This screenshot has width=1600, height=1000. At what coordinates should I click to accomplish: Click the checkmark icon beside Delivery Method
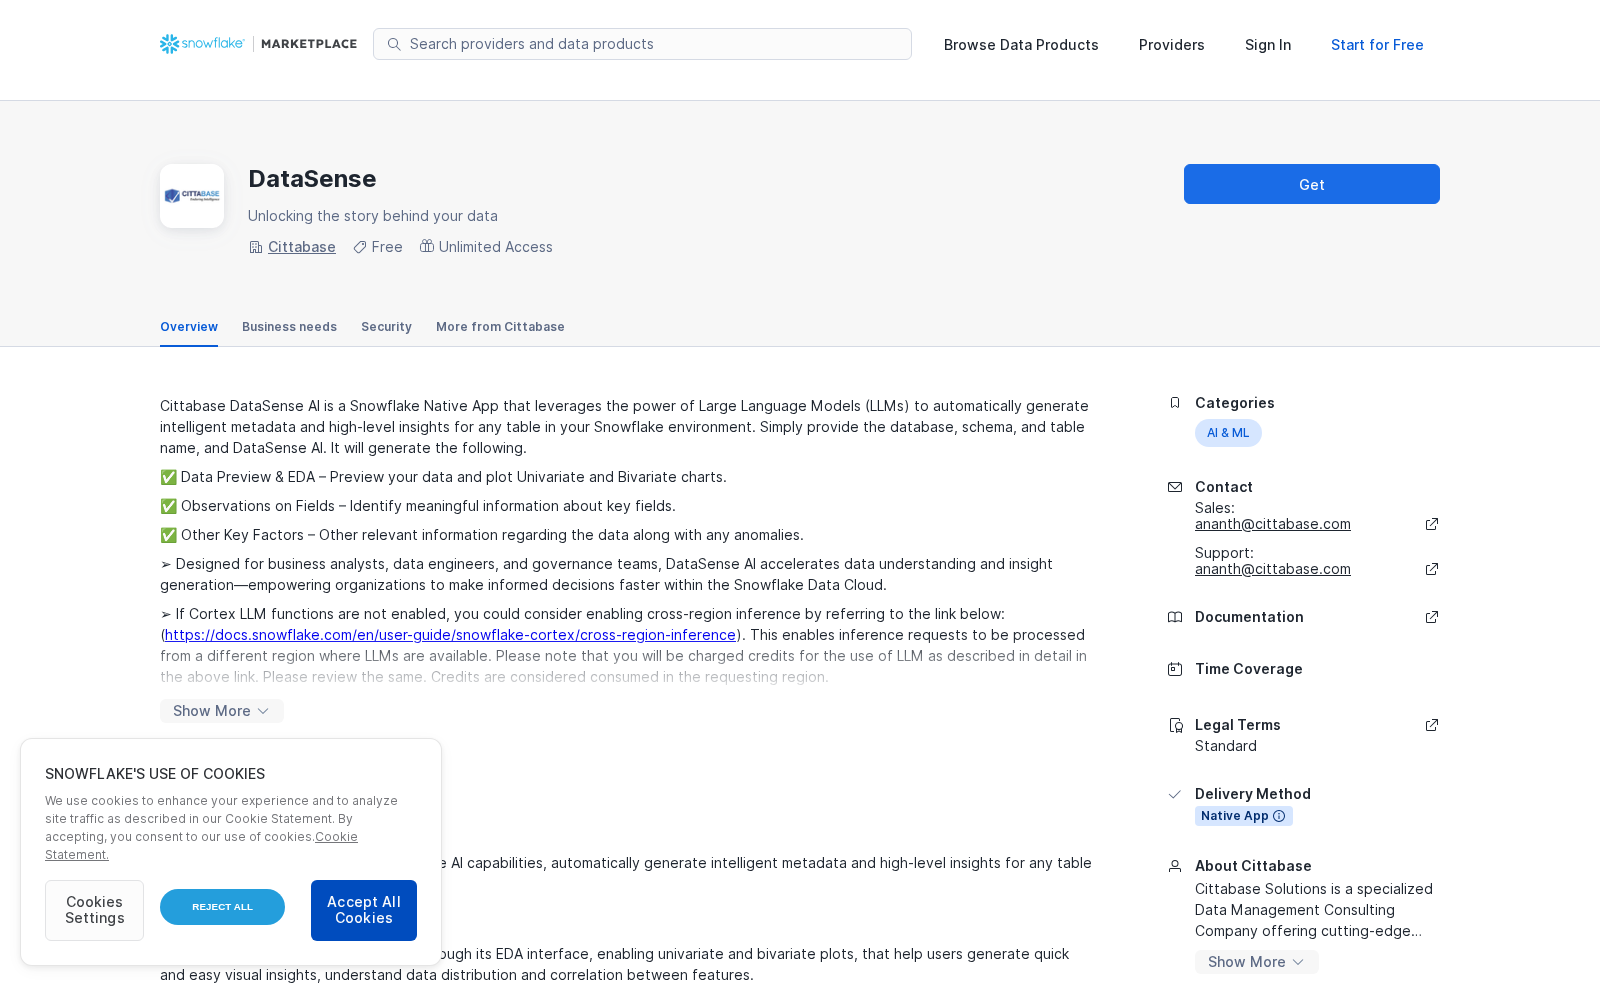tap(1175, 794)
